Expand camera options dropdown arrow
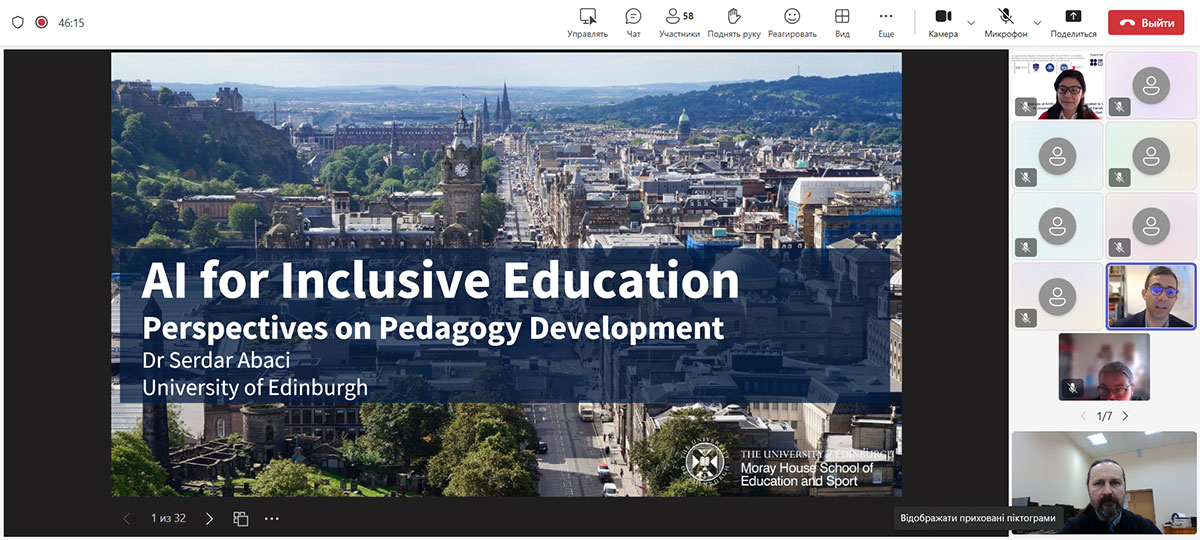1200x540 pixels. (x=971, y=22)
